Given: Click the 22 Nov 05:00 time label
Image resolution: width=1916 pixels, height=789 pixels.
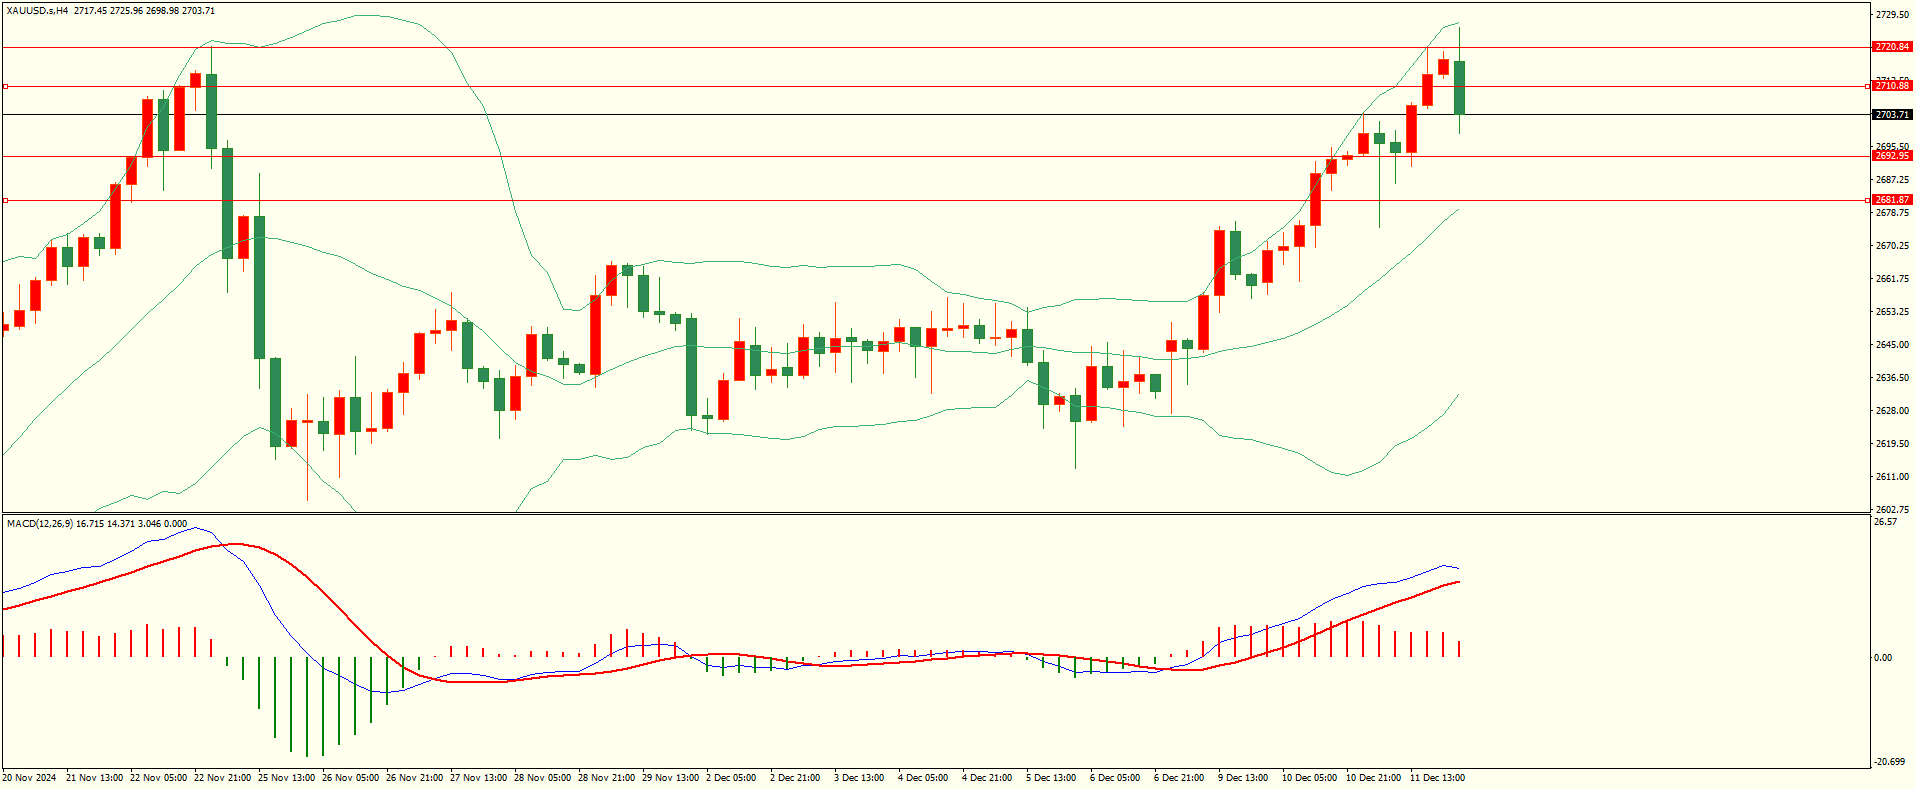Looking at the screenshot, I should [x=159, y=778].
